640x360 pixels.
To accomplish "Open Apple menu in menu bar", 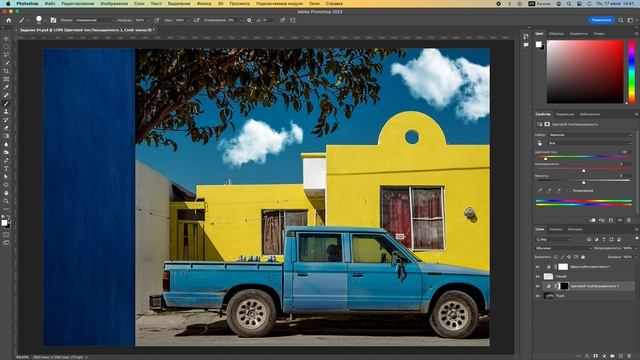I will click(8, 3).
